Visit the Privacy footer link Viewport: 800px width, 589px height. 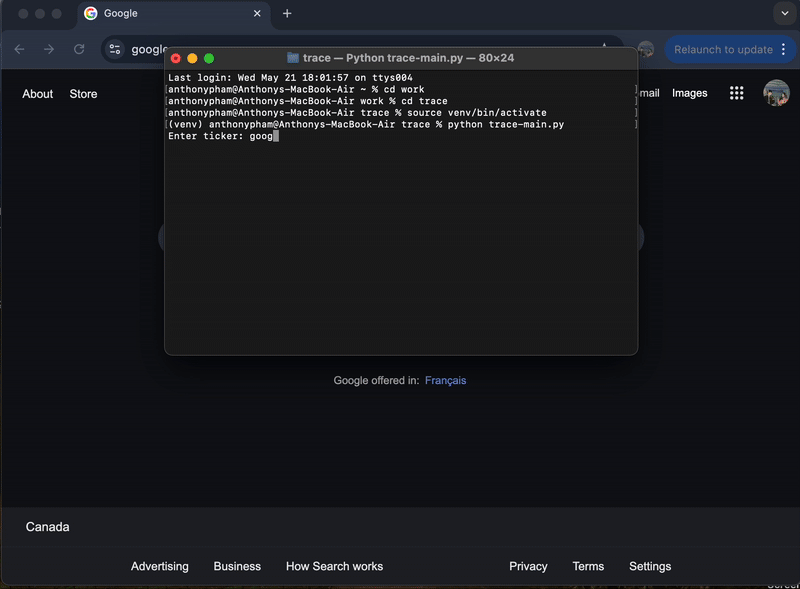point(528,566)
